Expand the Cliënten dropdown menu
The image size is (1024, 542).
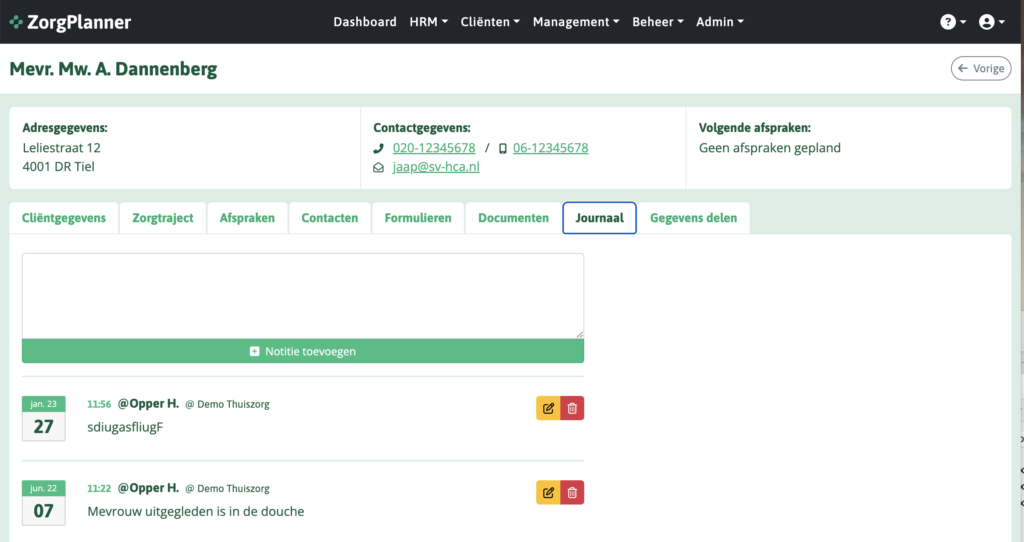(x=489, y=22)
